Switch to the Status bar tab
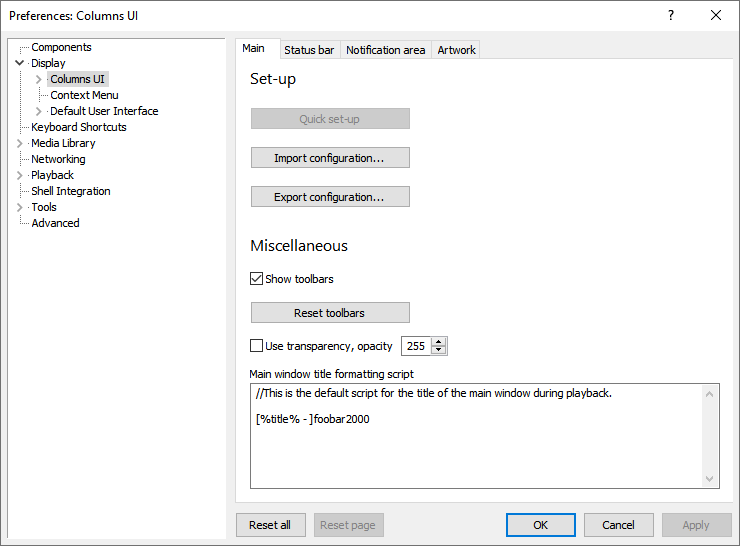 click(309, 50)
